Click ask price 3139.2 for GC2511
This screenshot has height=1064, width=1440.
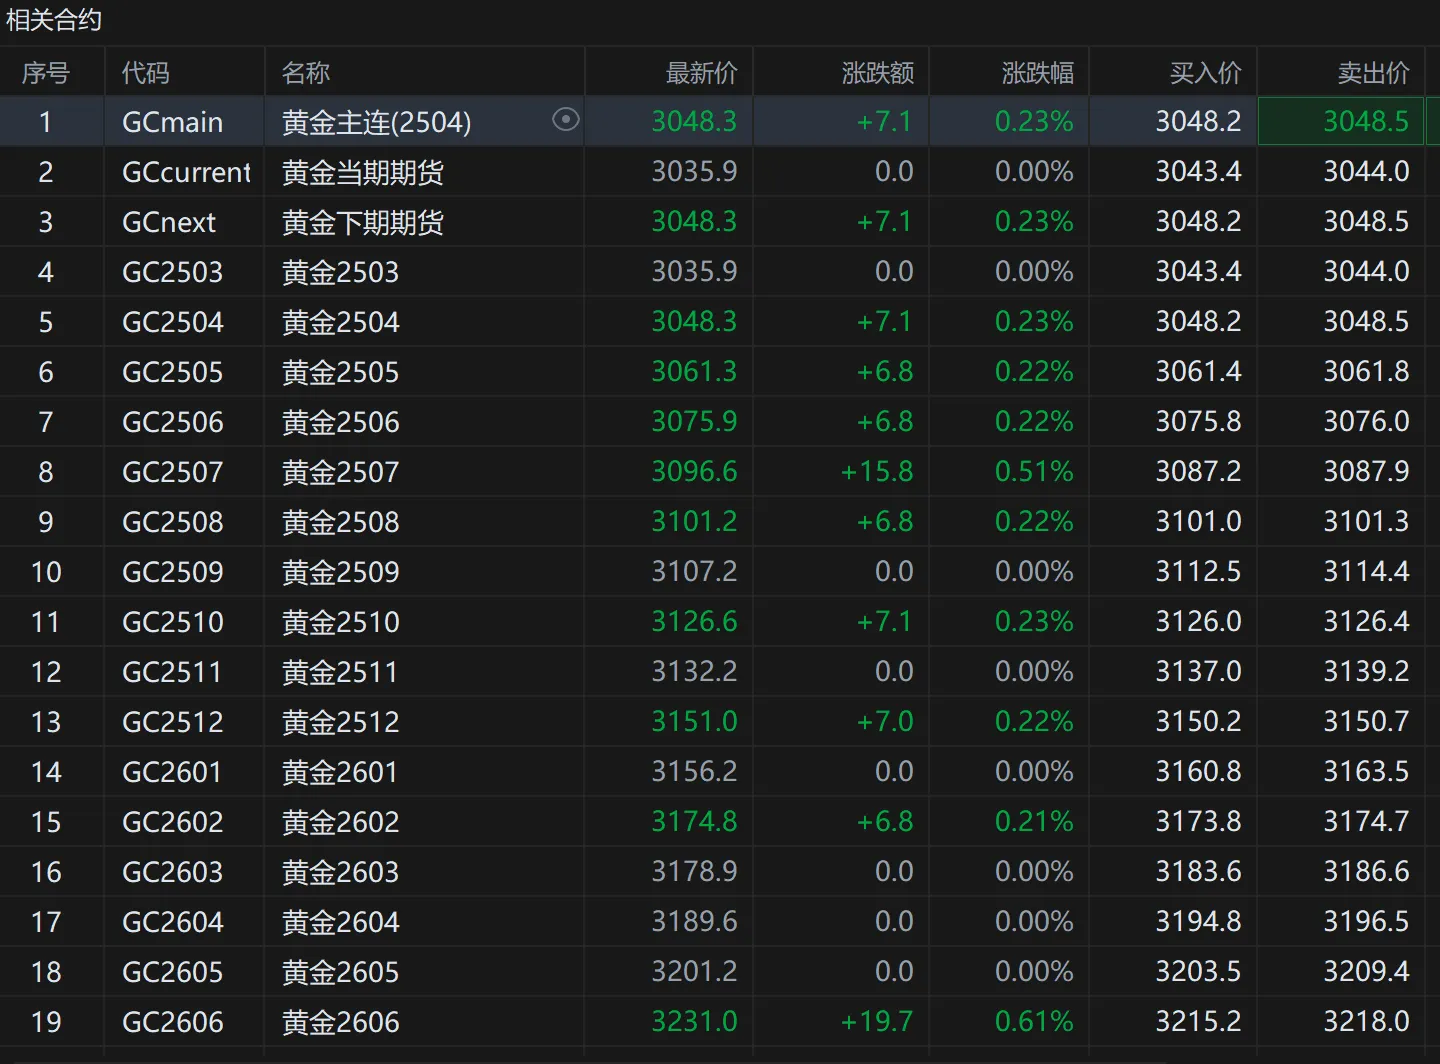pos(1366,671)
